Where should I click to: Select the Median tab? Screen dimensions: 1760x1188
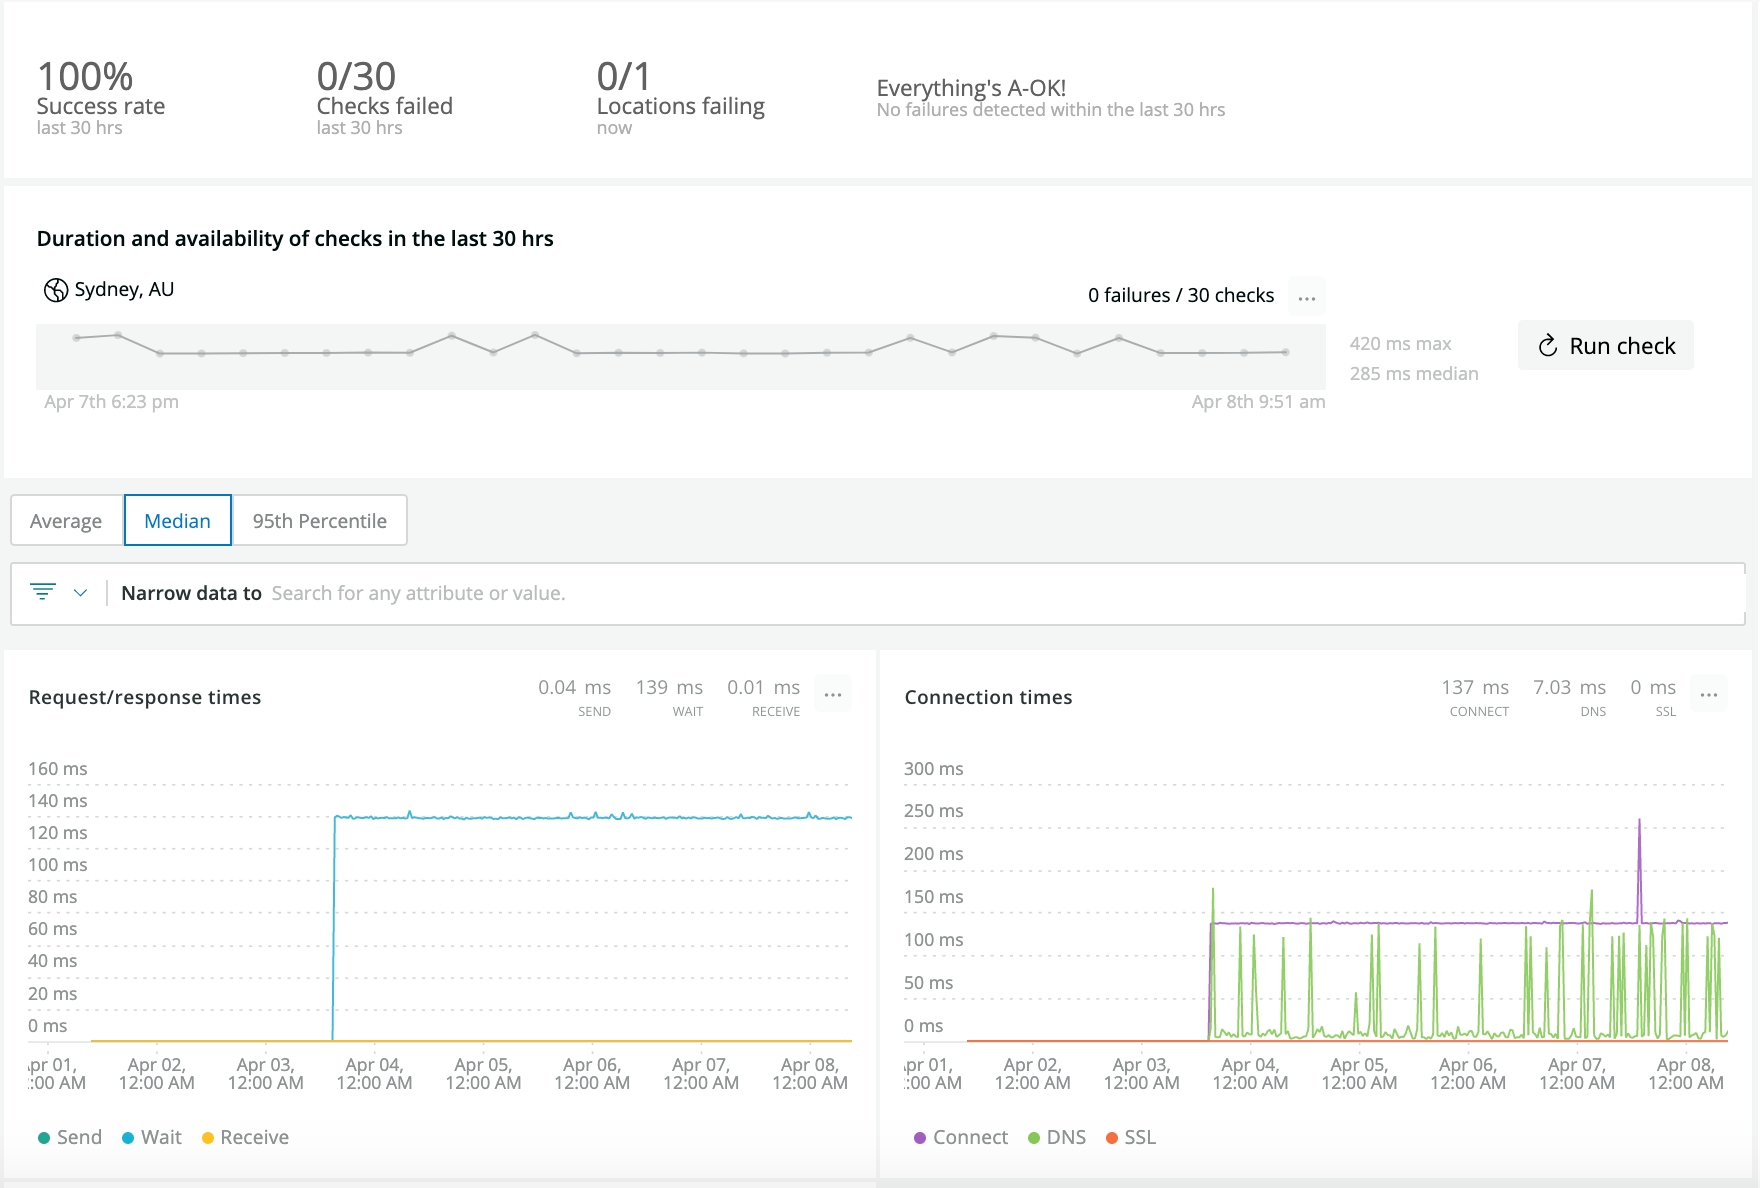(x=177, y=520)
